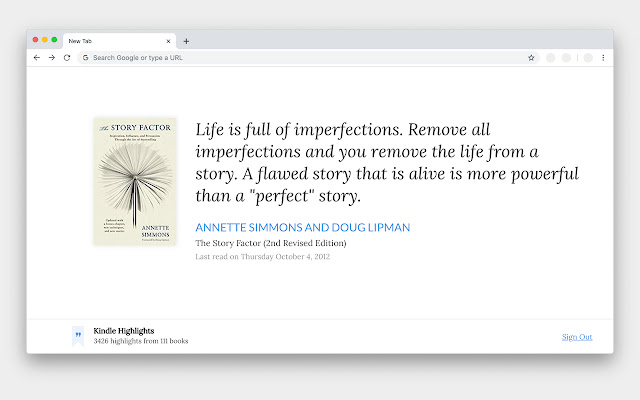Focus the Search Google or type a URL field
This screenshot has height=400, width=640.
(300, 58)
